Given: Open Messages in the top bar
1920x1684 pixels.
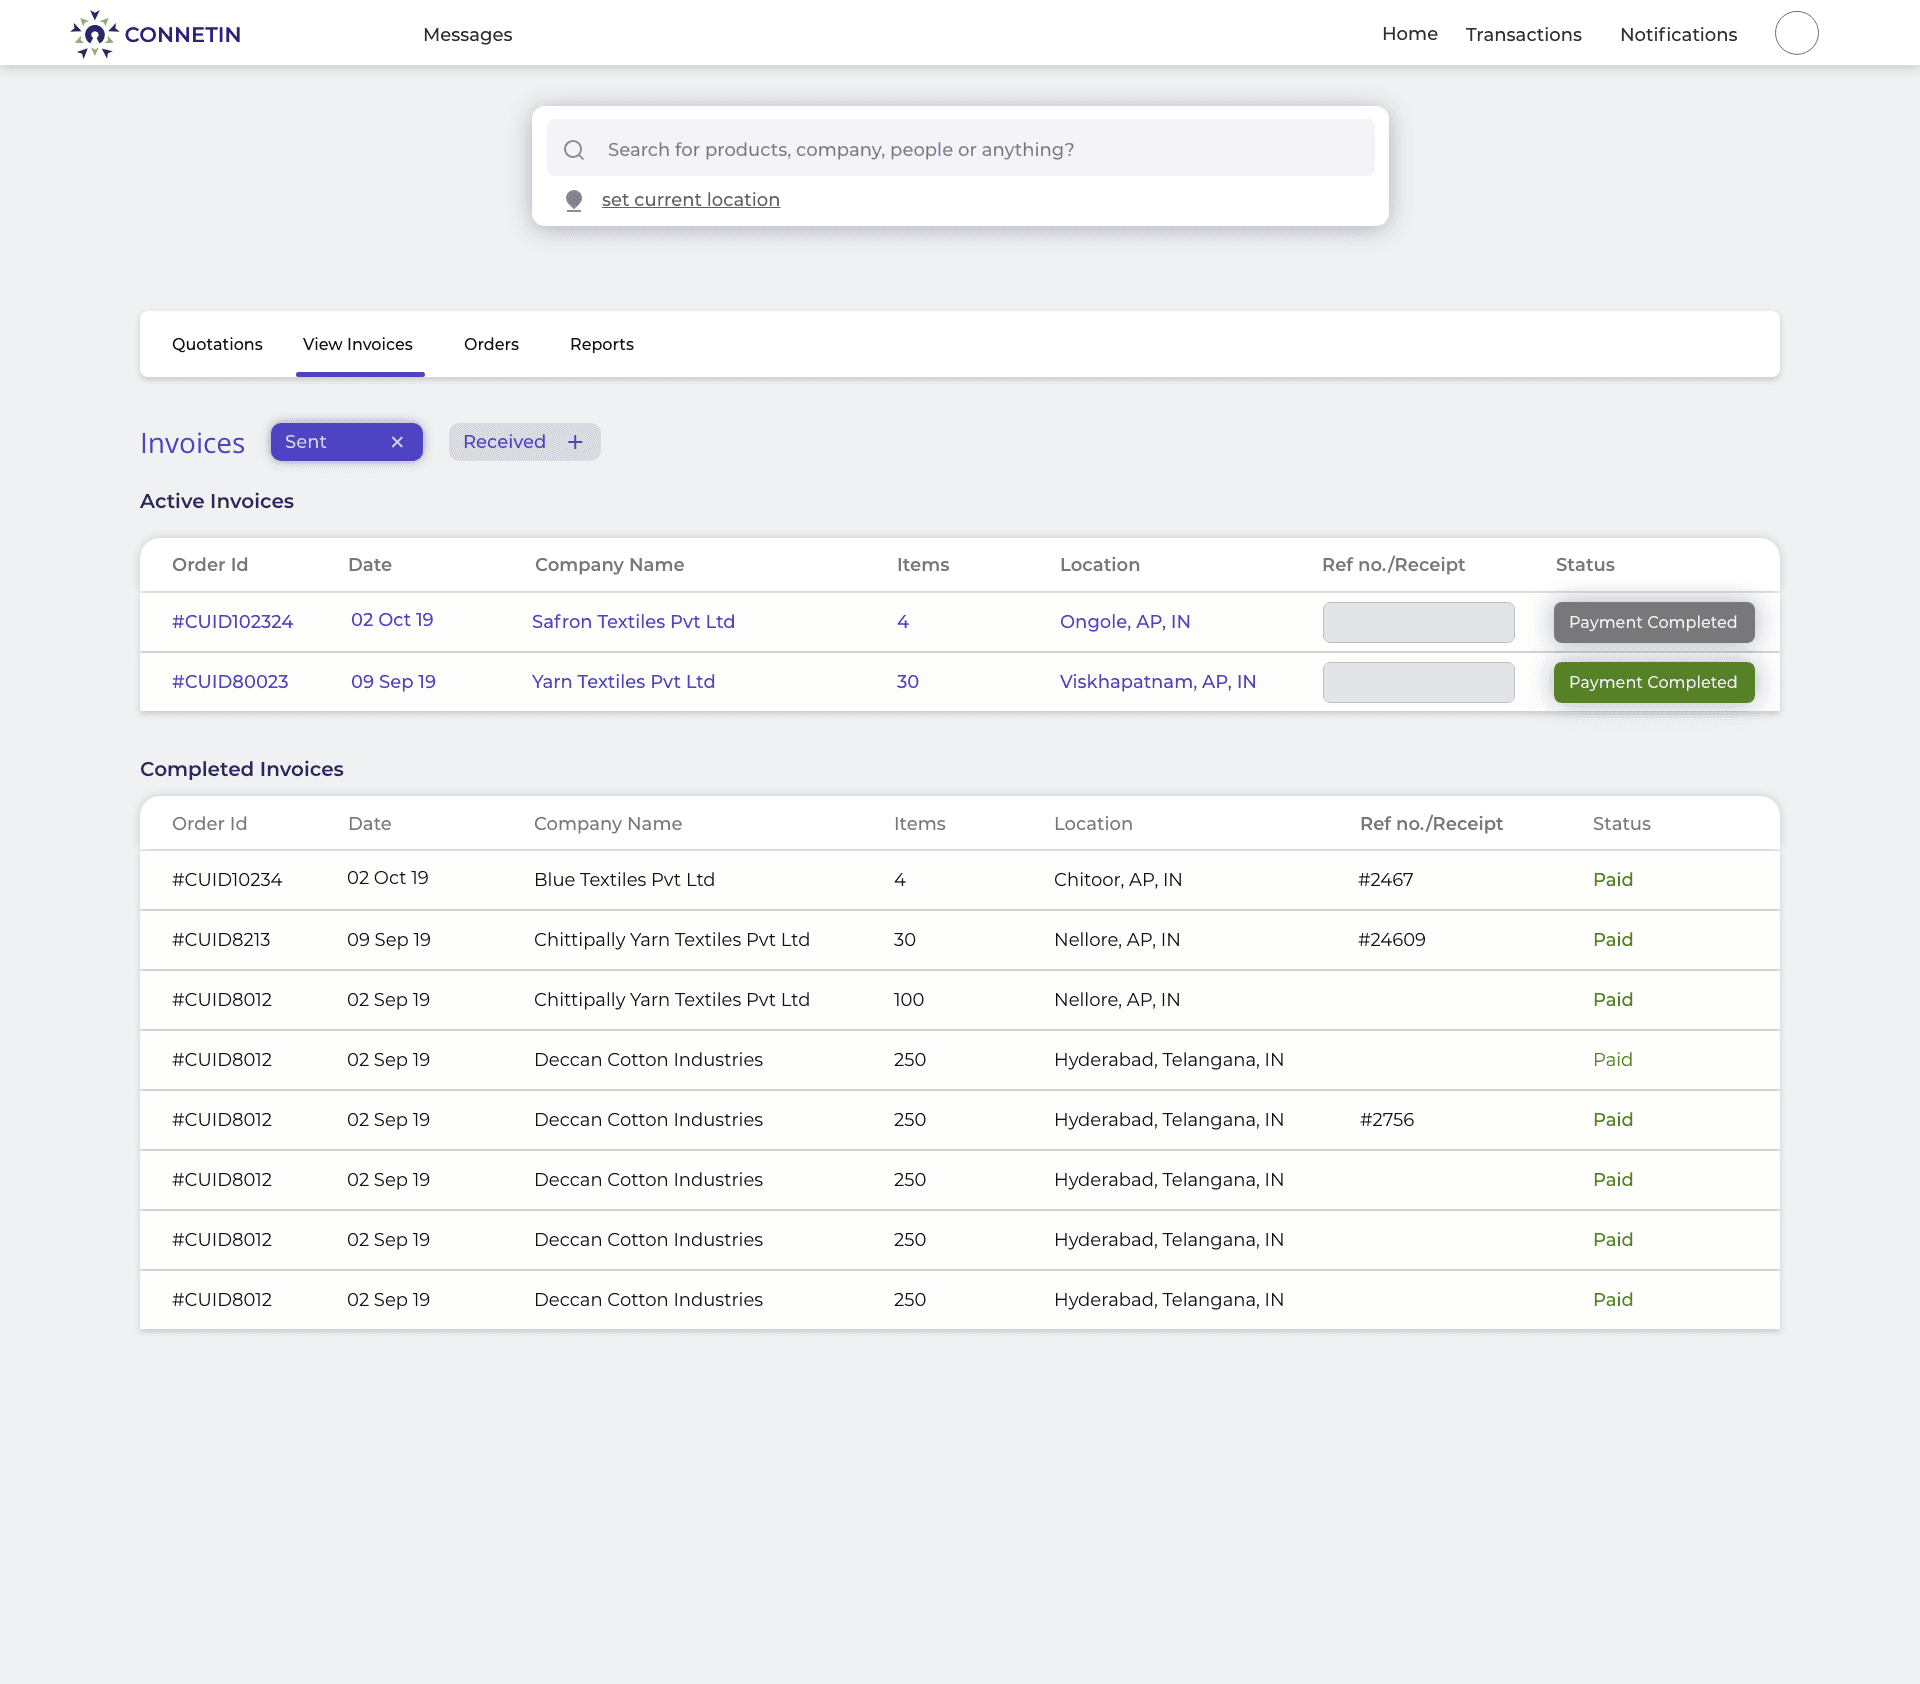Looking at the screenshot, I should pos(467,35).
